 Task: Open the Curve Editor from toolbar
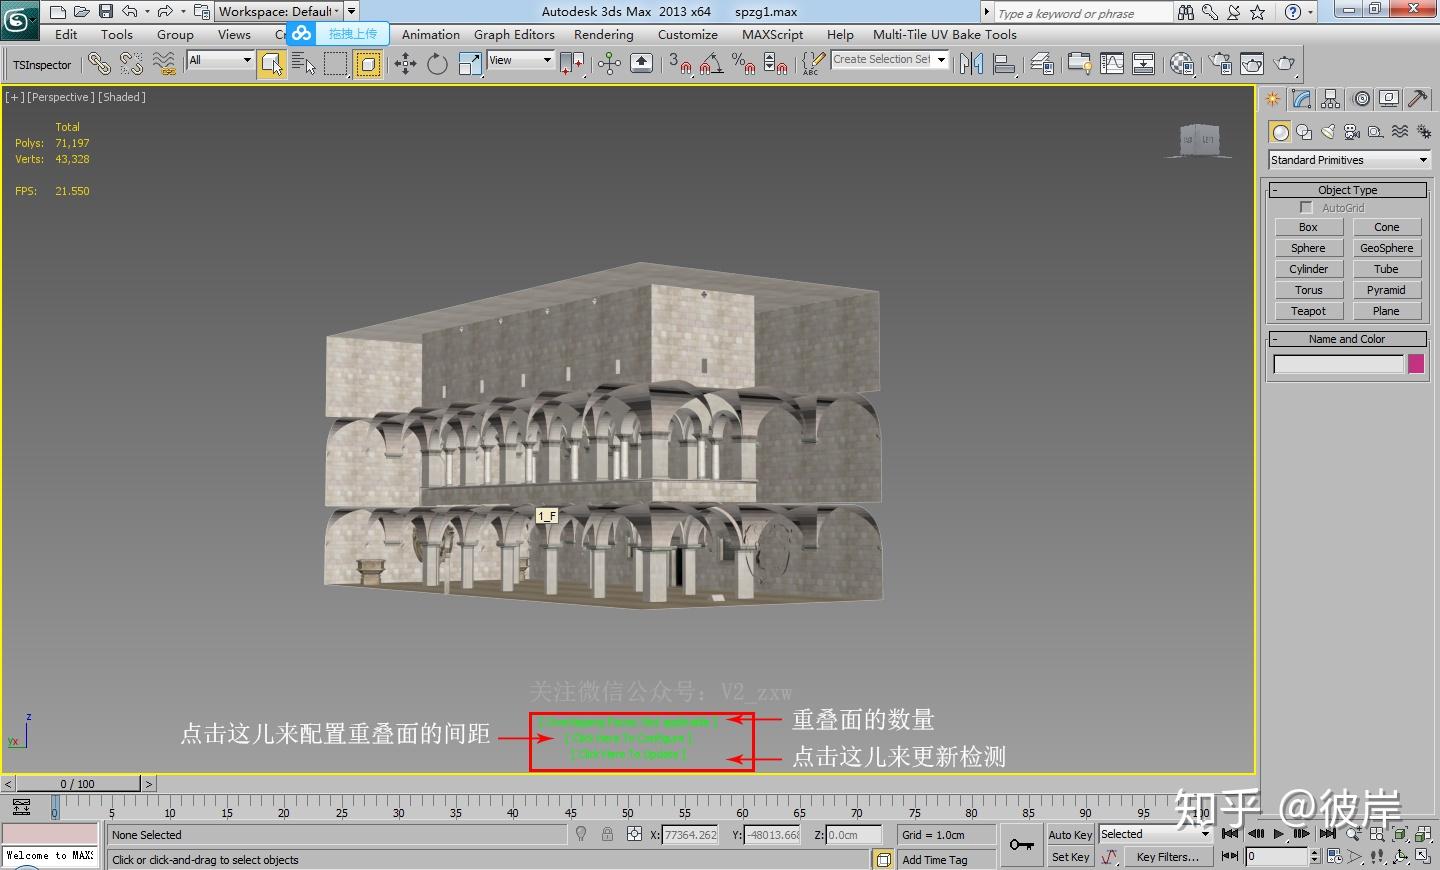[1112, 65]
